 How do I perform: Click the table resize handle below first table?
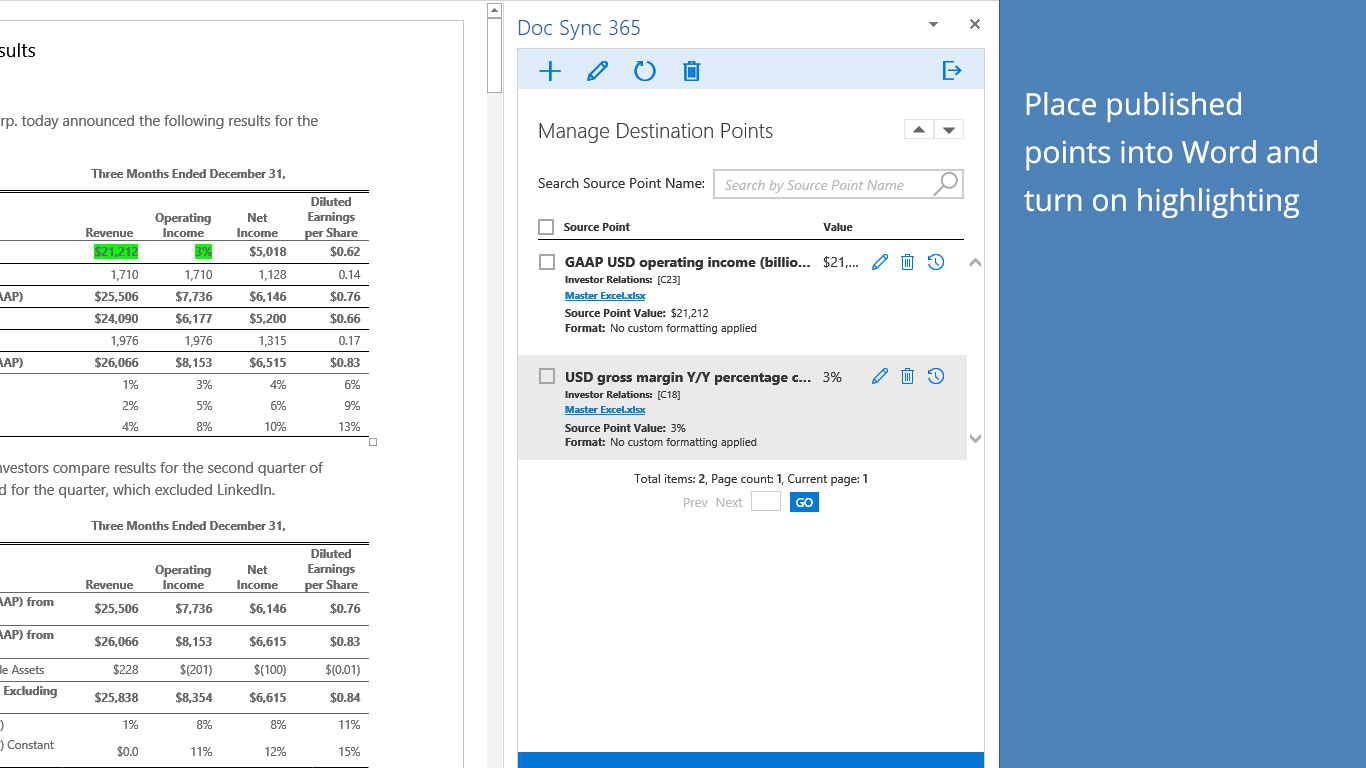tap(373, 442)
